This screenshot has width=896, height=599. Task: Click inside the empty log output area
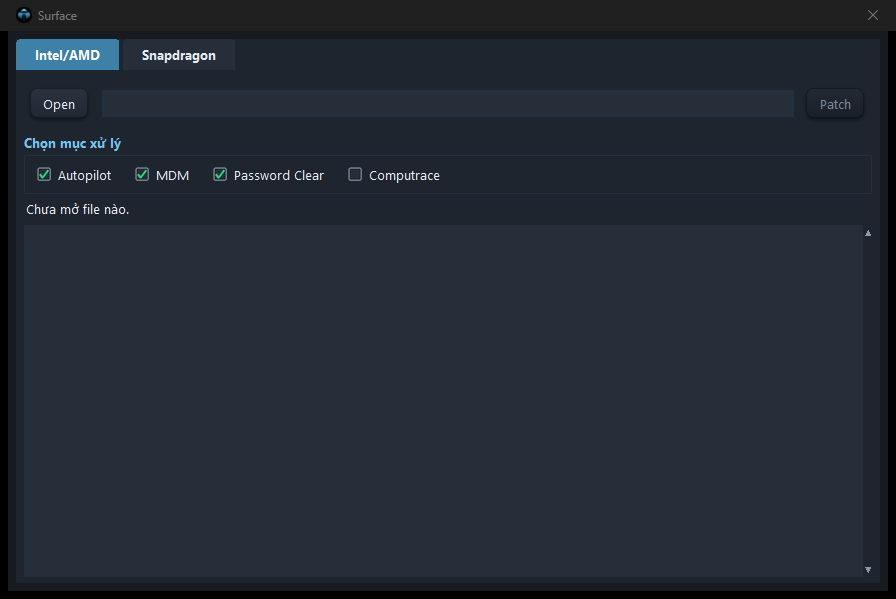pos(443,401)
